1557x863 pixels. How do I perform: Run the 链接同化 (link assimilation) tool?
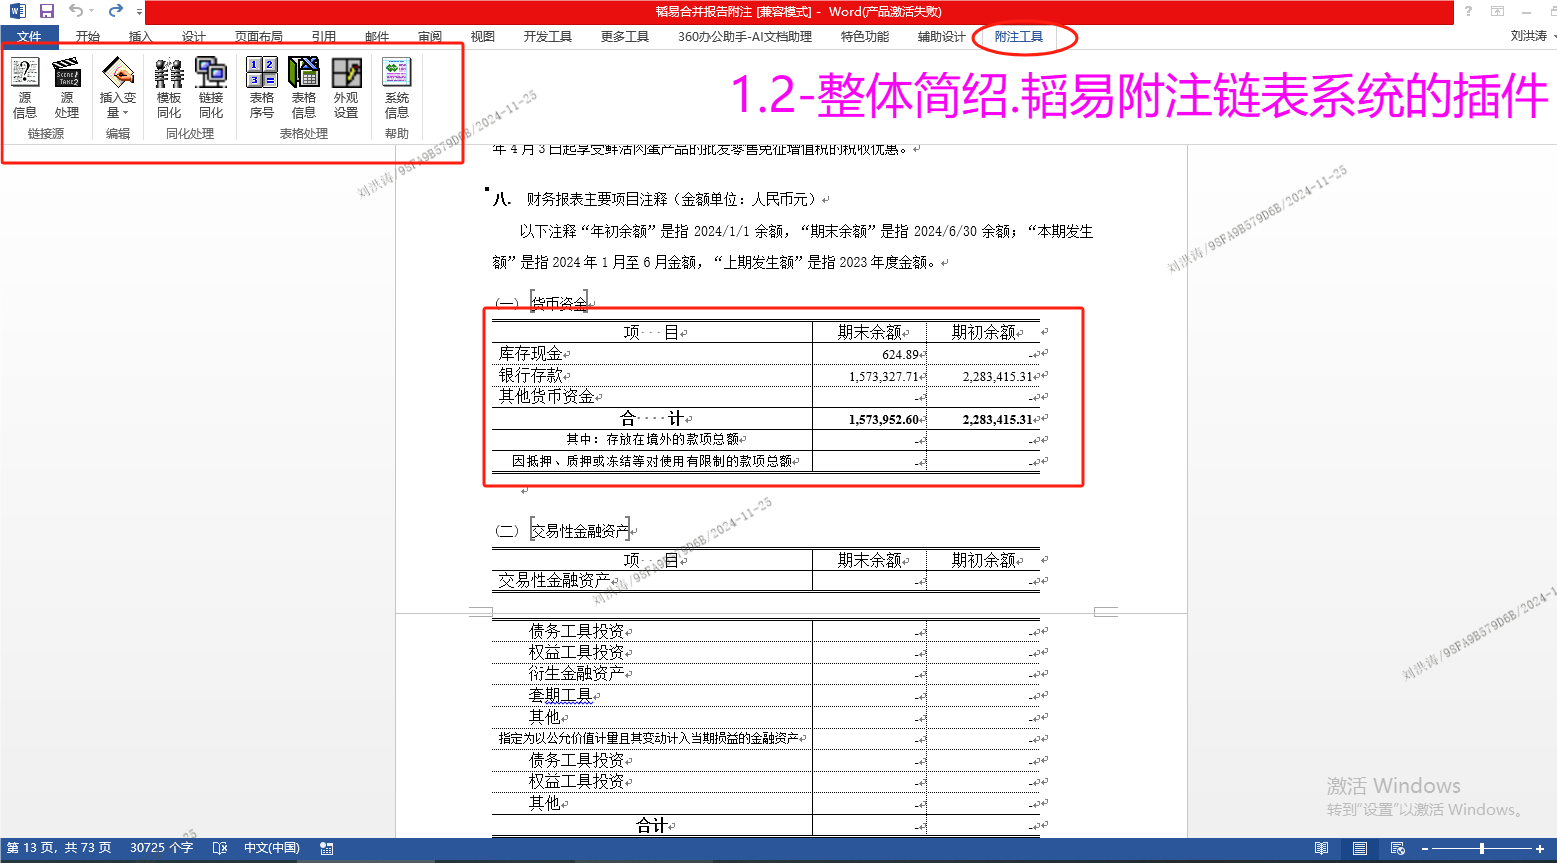coord(211,88)
